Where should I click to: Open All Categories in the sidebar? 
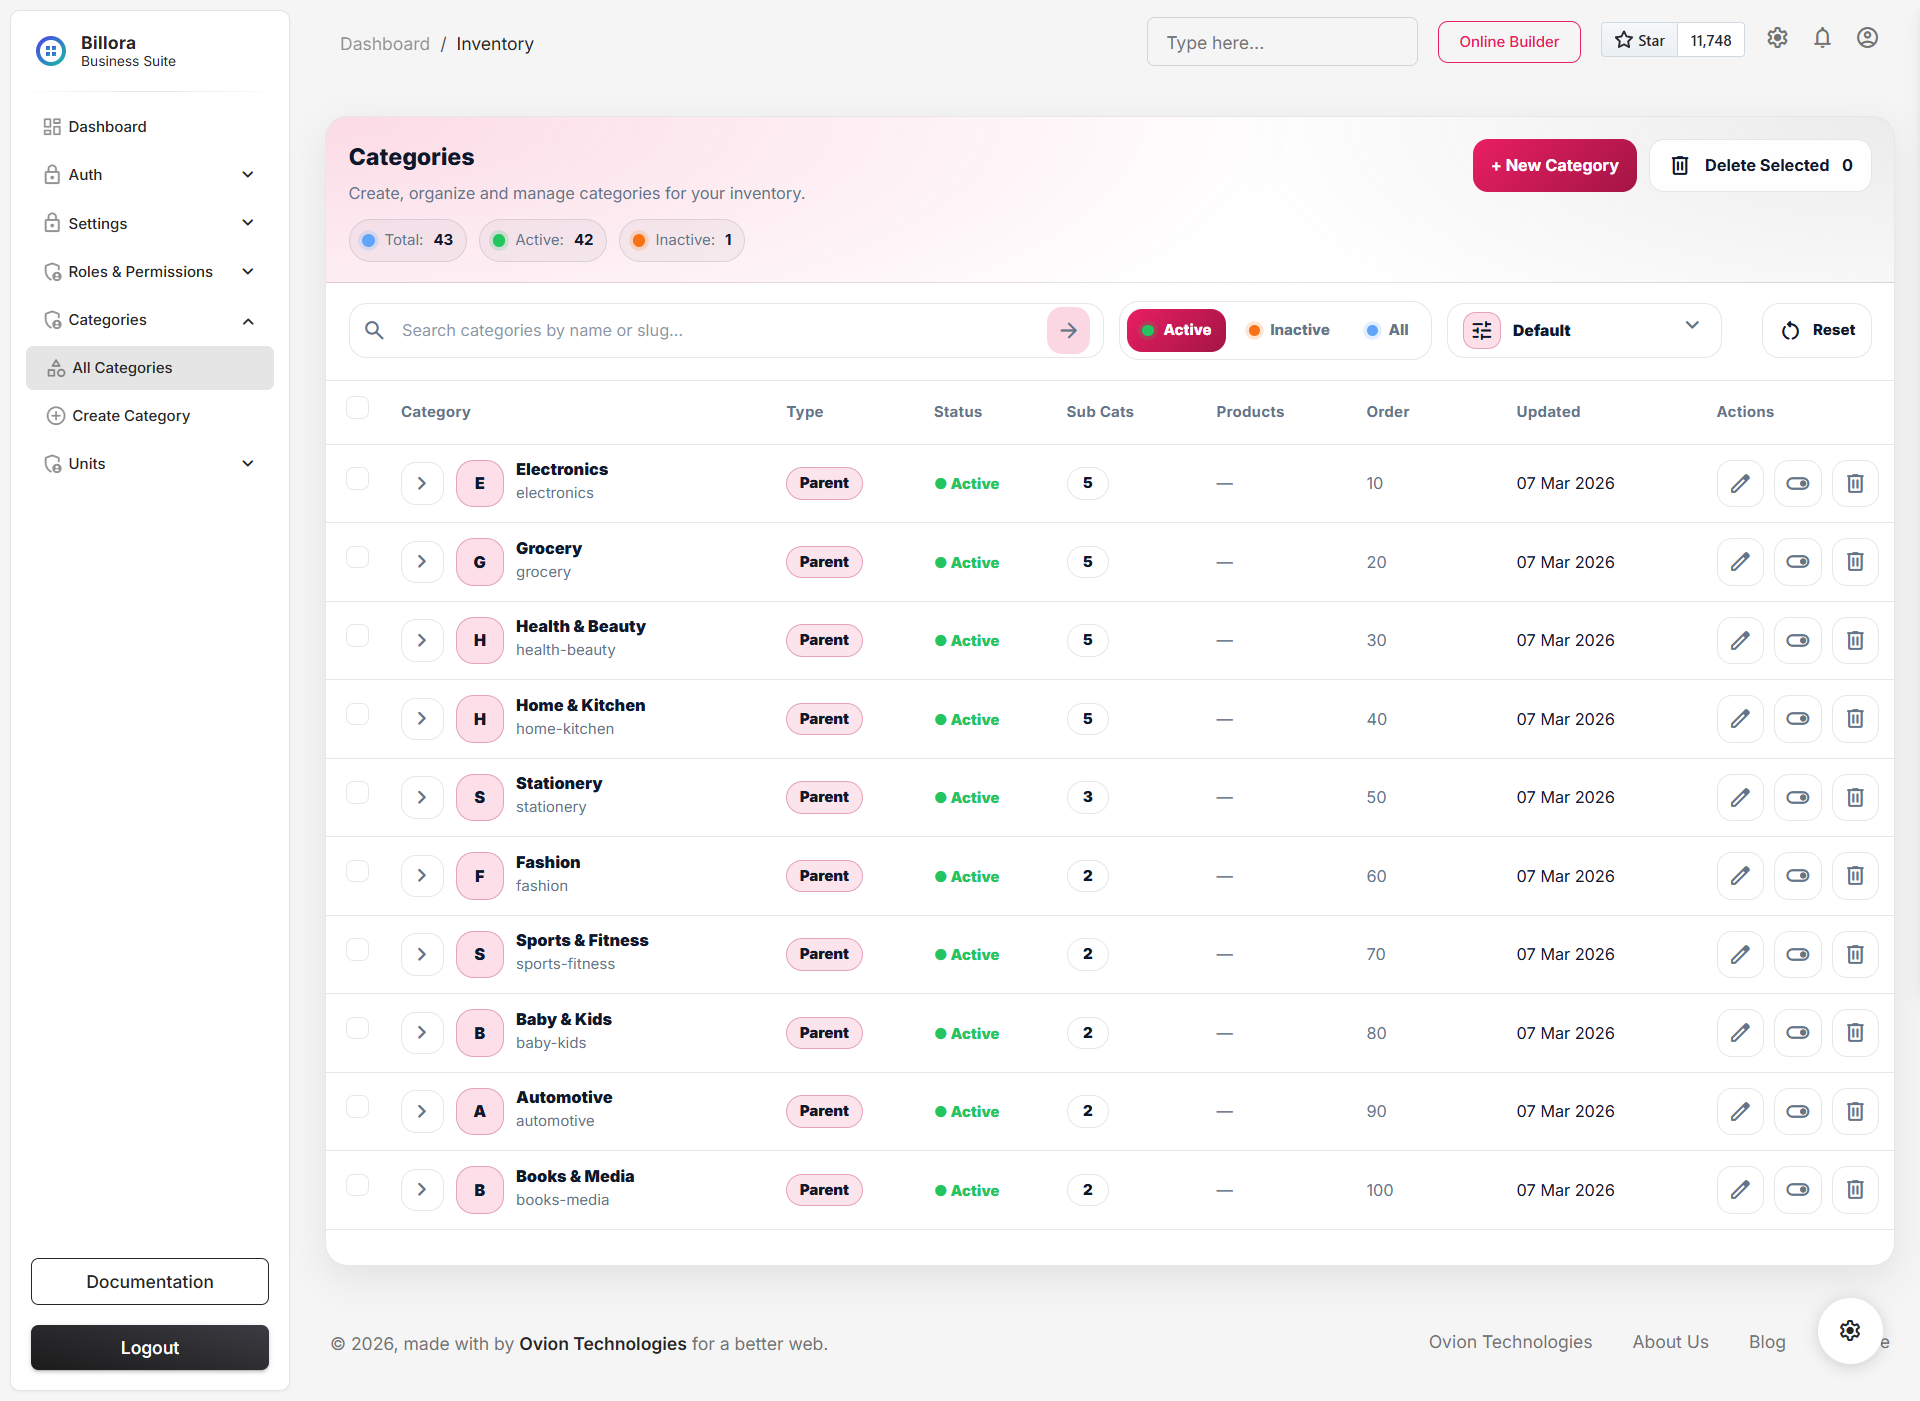click(x=122, y=367)
